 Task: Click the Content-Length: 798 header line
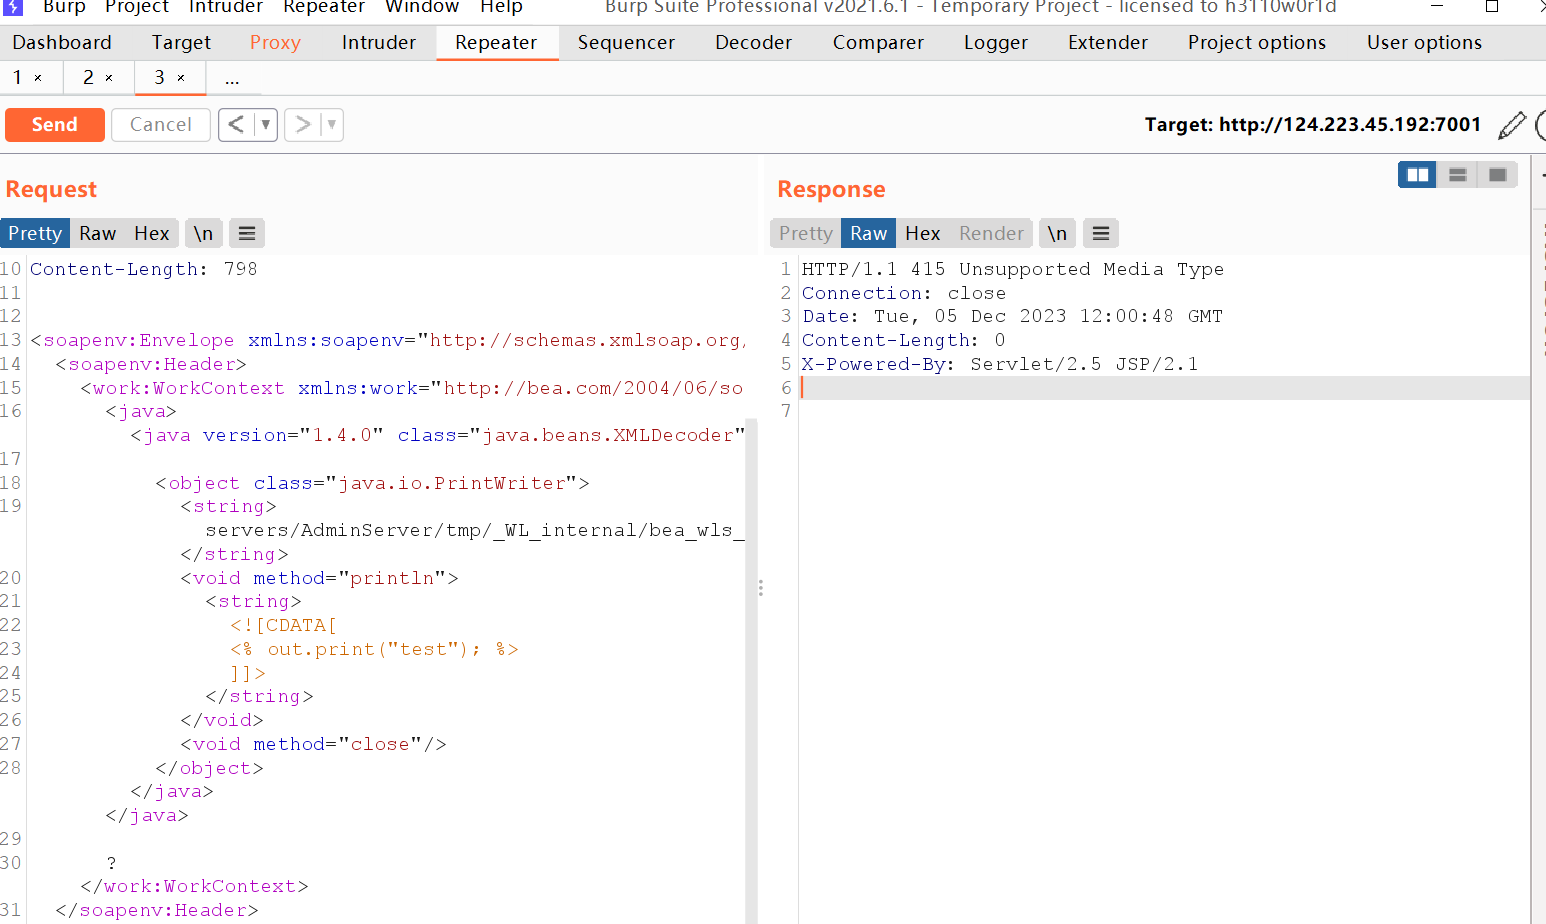[144, 269]
